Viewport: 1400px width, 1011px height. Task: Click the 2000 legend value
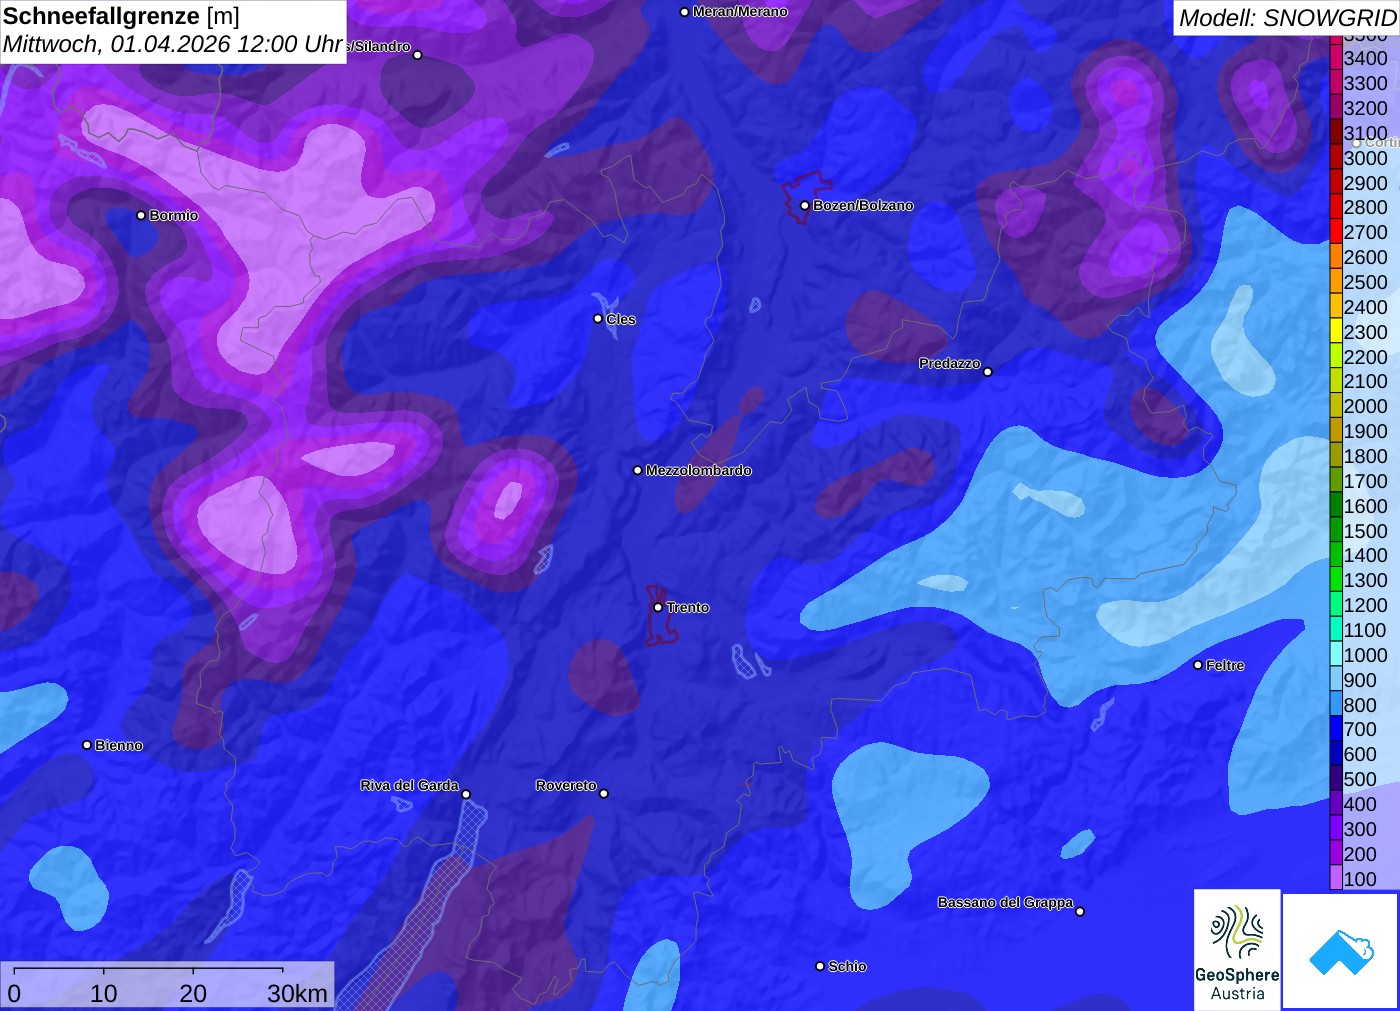tap(1366, 406)
